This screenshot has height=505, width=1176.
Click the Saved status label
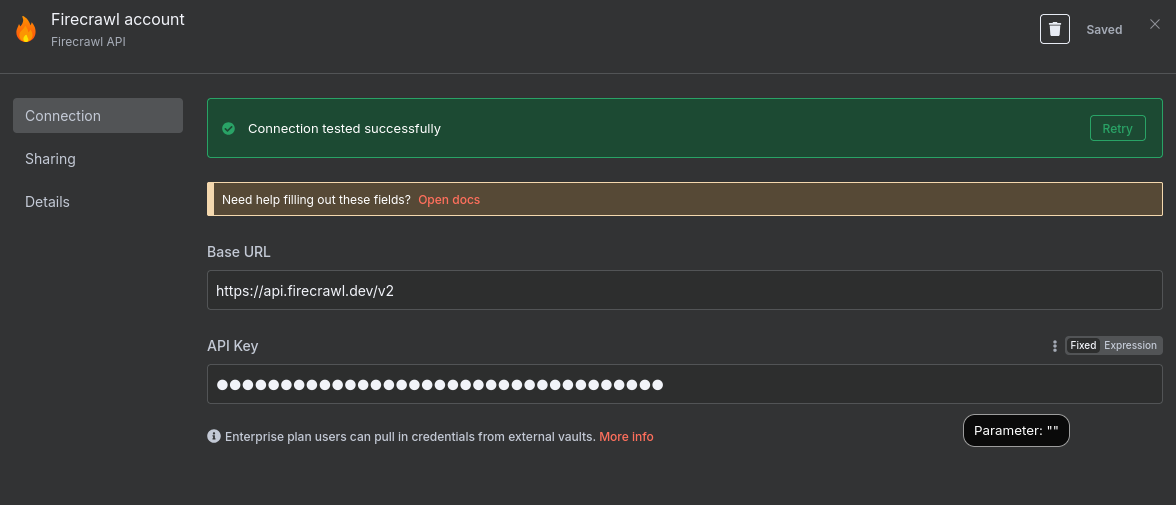tap(1104, 30)
